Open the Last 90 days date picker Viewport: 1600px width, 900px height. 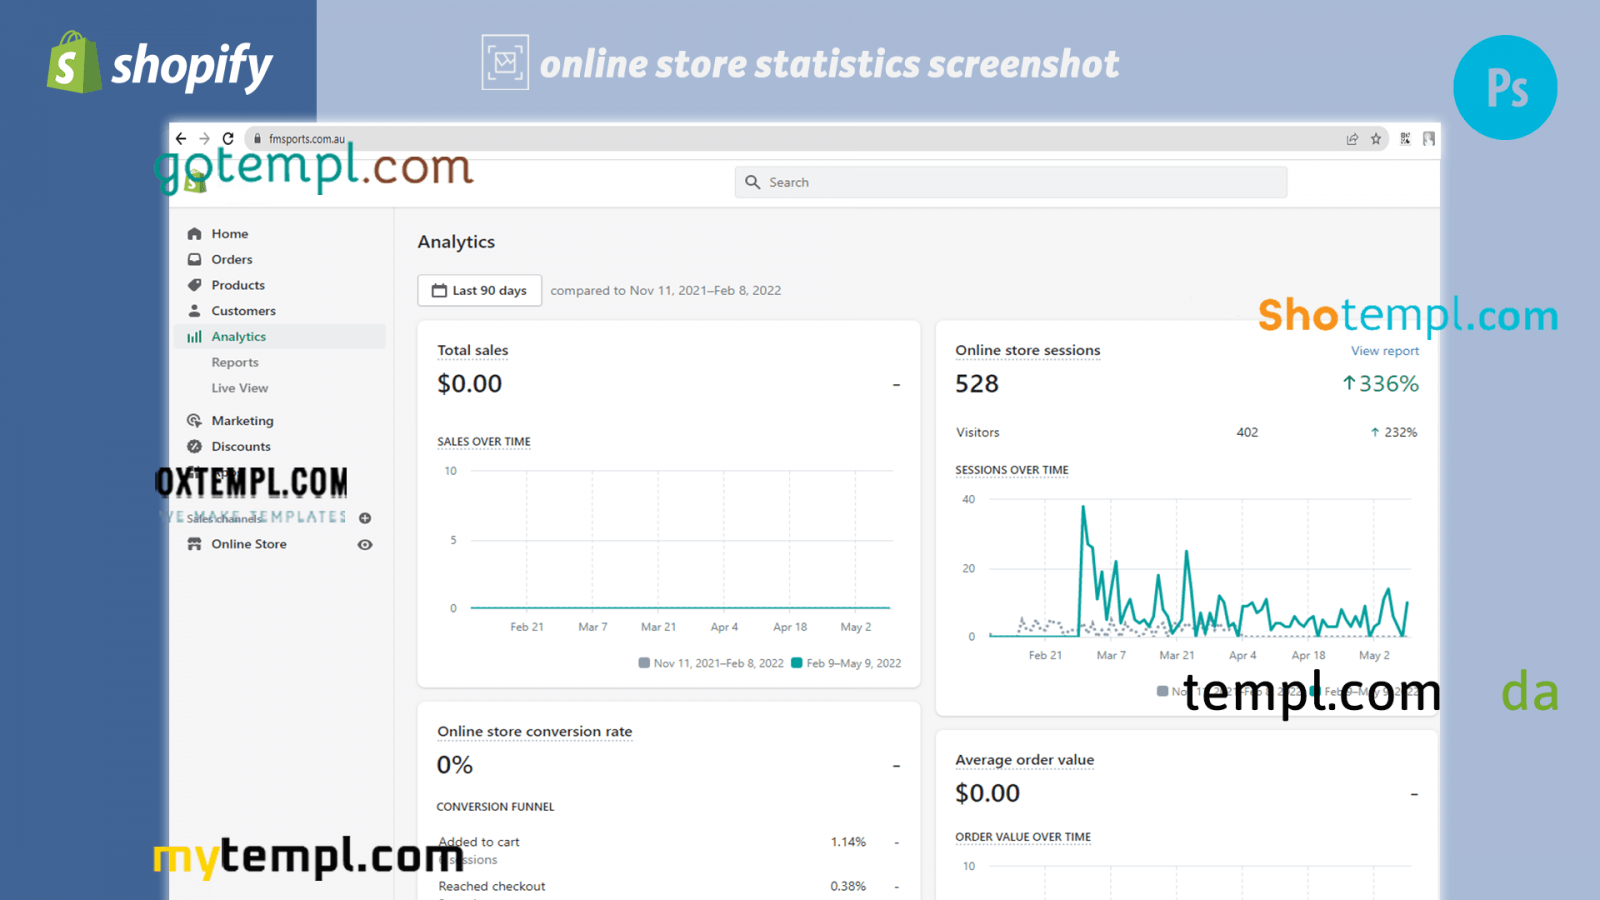pos(479,291)
